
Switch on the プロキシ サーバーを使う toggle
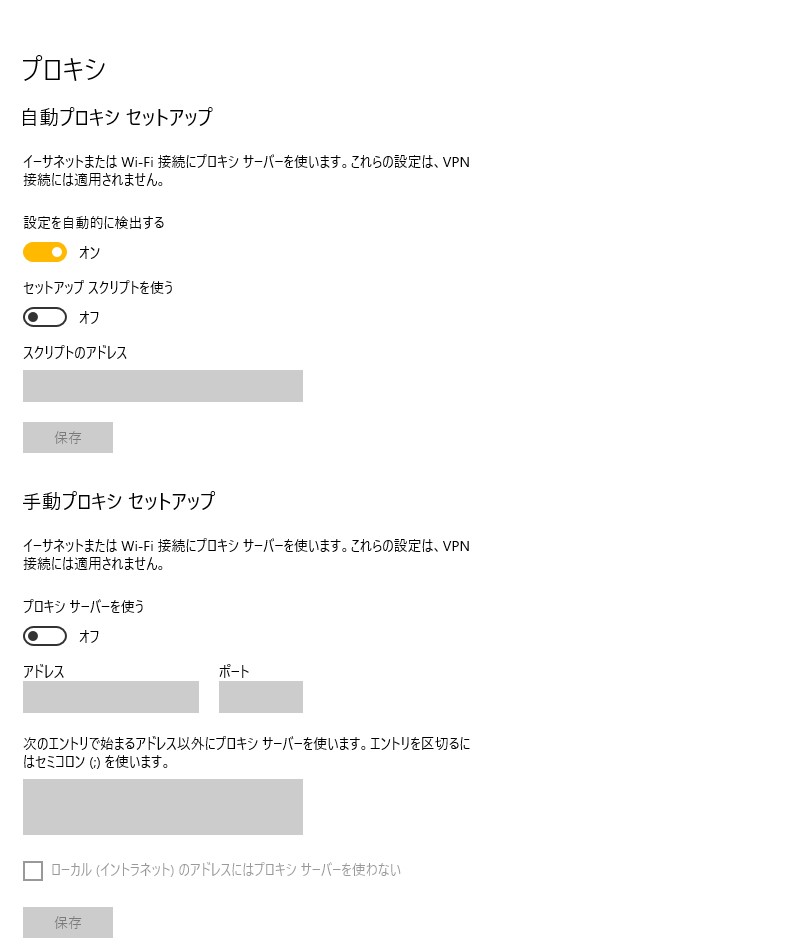tap(45, 636)
